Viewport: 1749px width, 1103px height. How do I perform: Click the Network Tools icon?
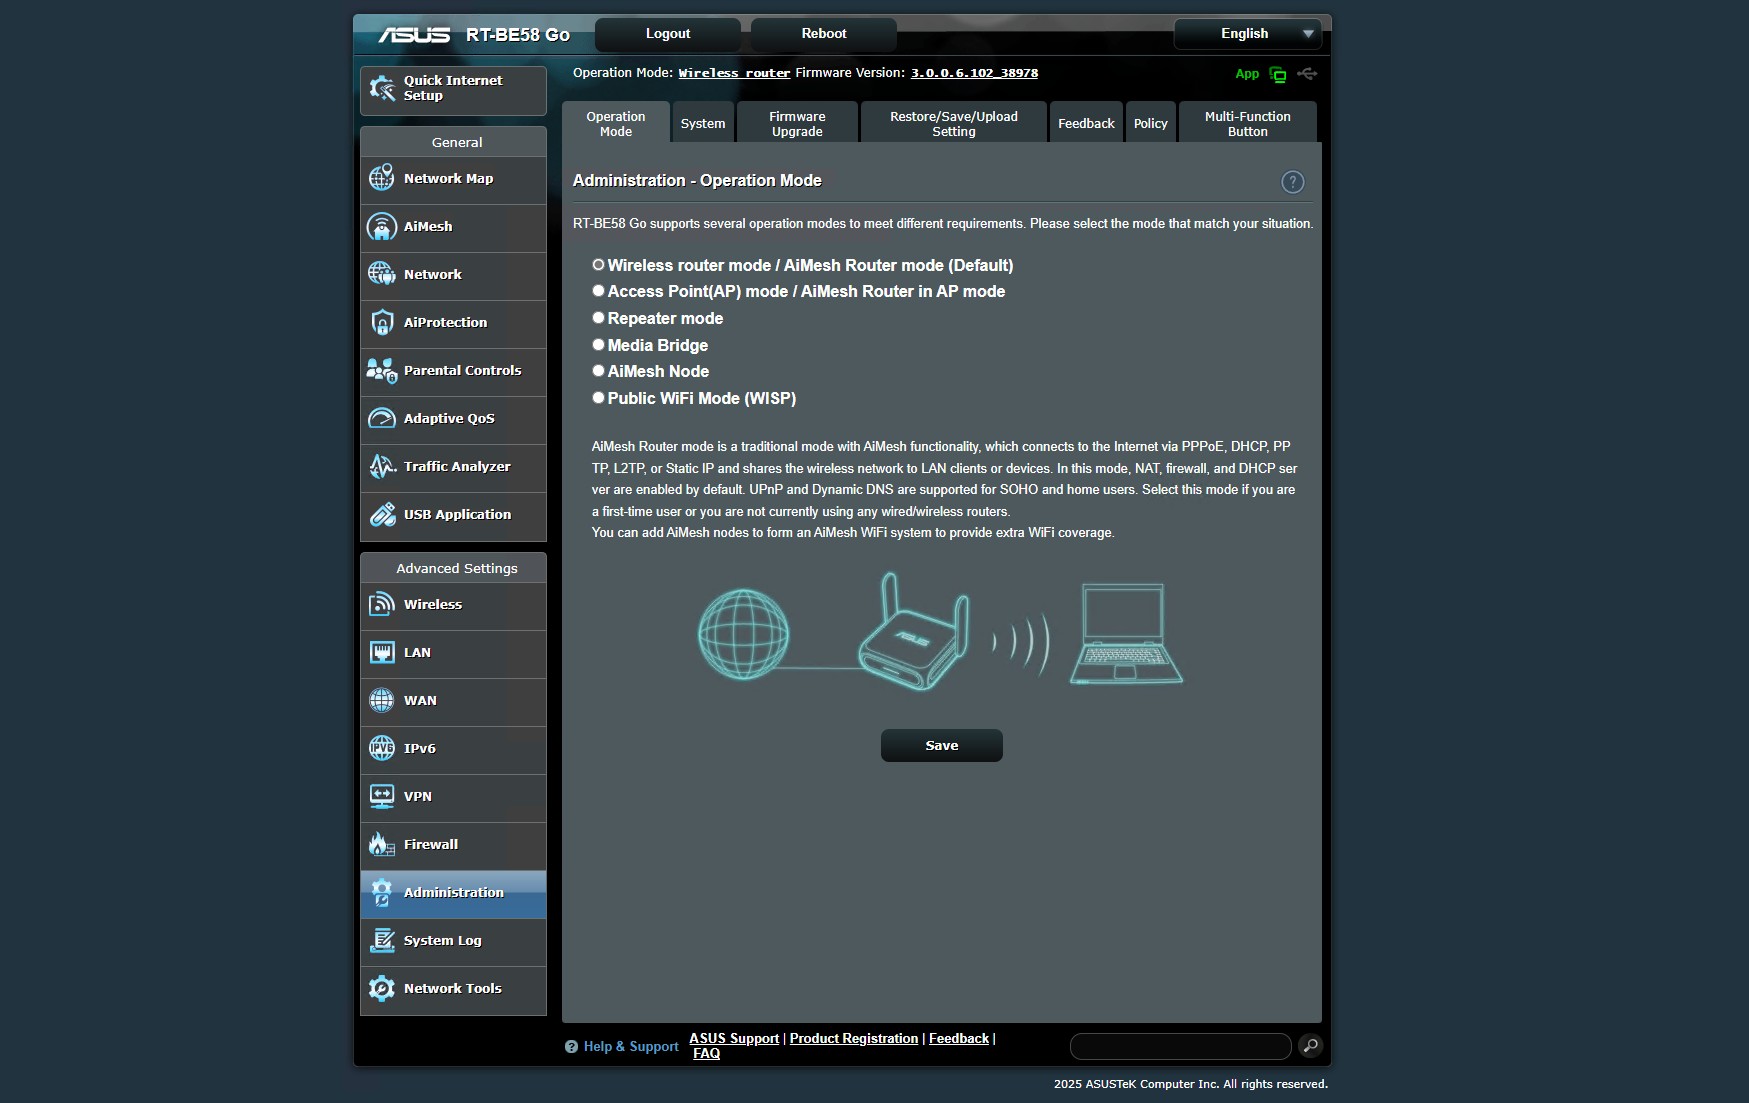pos(382,988)
